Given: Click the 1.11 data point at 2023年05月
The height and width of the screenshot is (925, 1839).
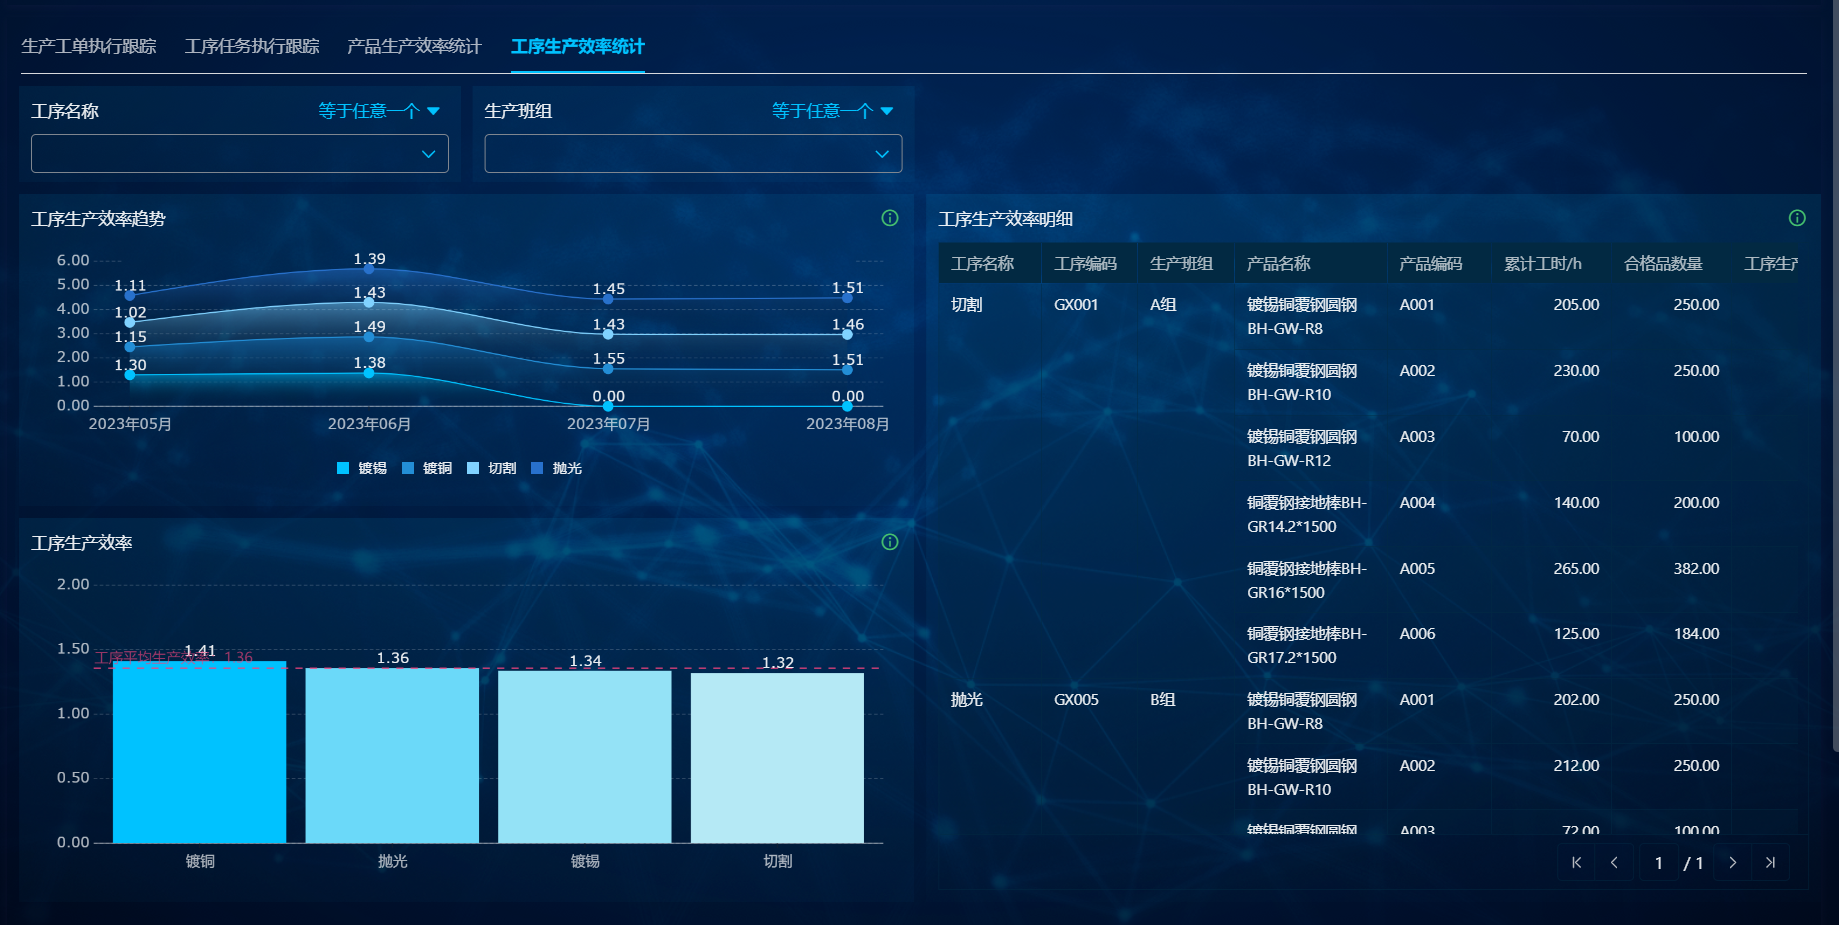Looking at the screenshot, I should coord(130,295).
